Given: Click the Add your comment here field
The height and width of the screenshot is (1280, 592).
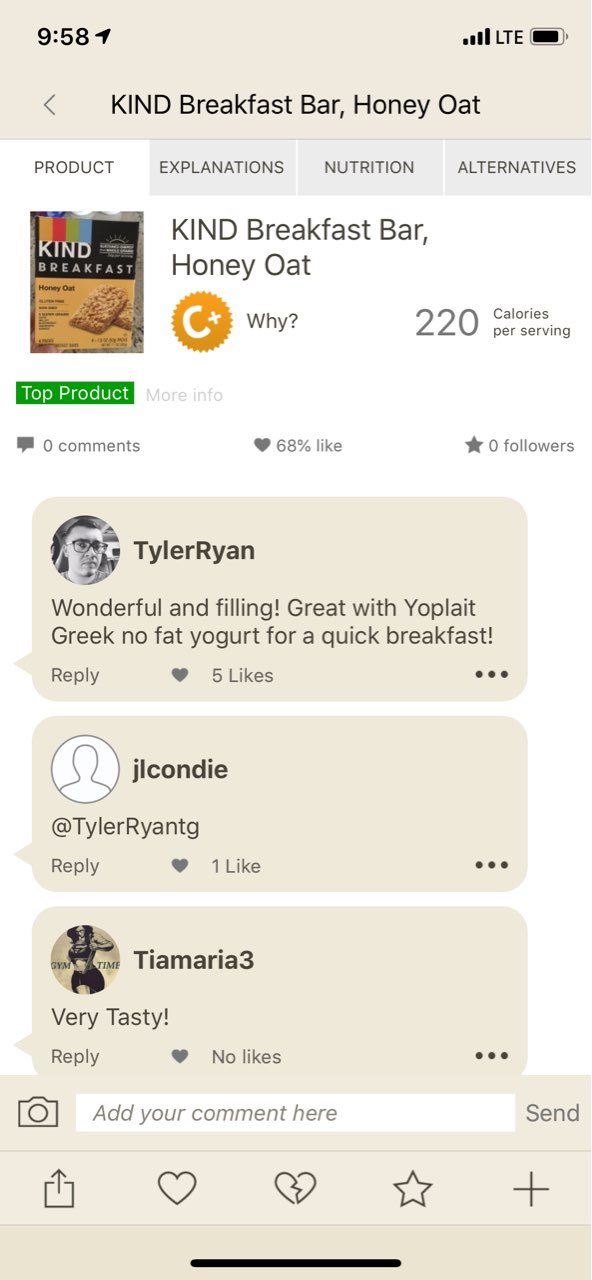Looking at the screenshot, I should coord(295,1113).
